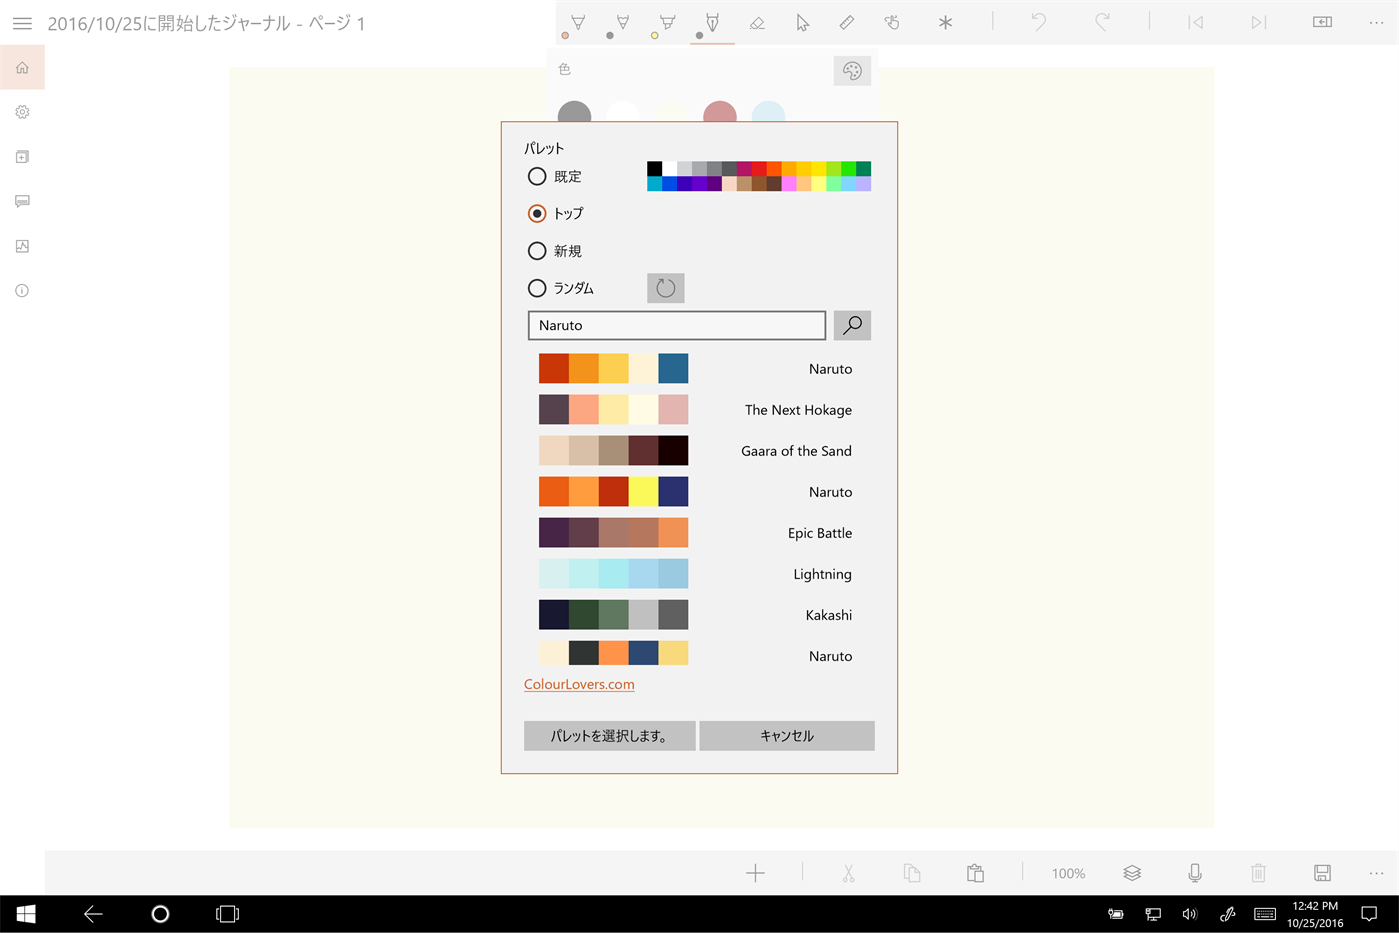Open the ColourLovers.com link

(579, 684)
